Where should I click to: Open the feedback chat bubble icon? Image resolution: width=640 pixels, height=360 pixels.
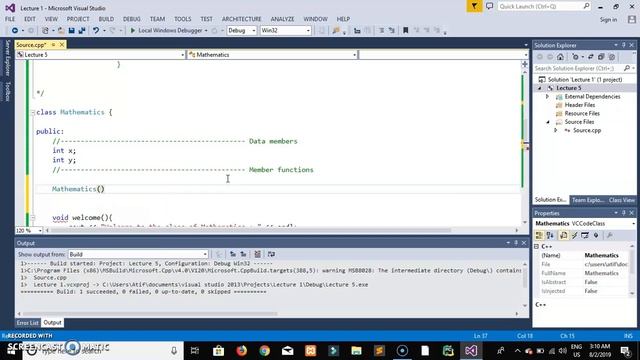(489, 6)
